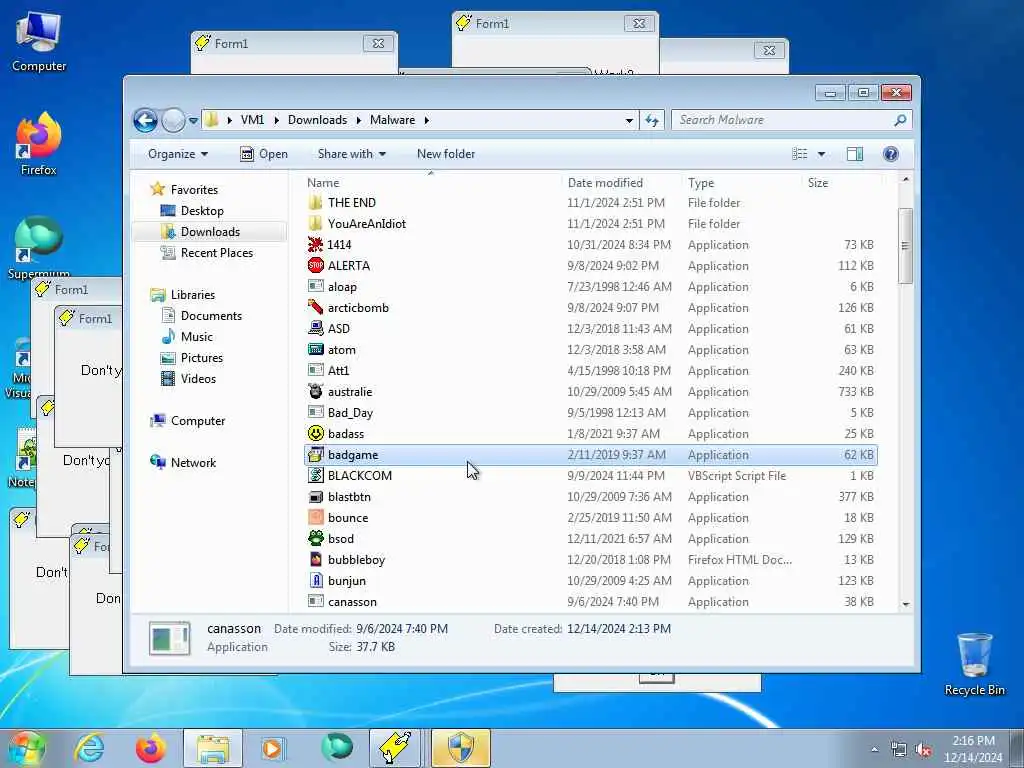Expand the arrow after Malware breadcrumb

tap(426, 120)
